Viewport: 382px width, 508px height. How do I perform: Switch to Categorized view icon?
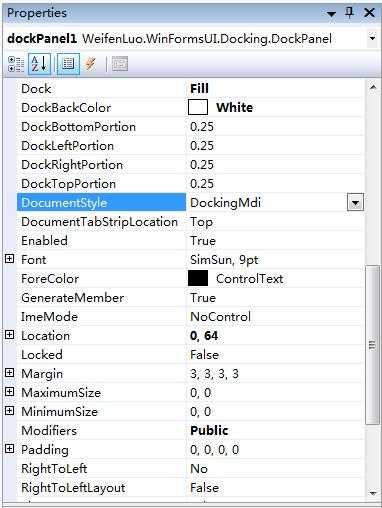(x=15, y=64)
